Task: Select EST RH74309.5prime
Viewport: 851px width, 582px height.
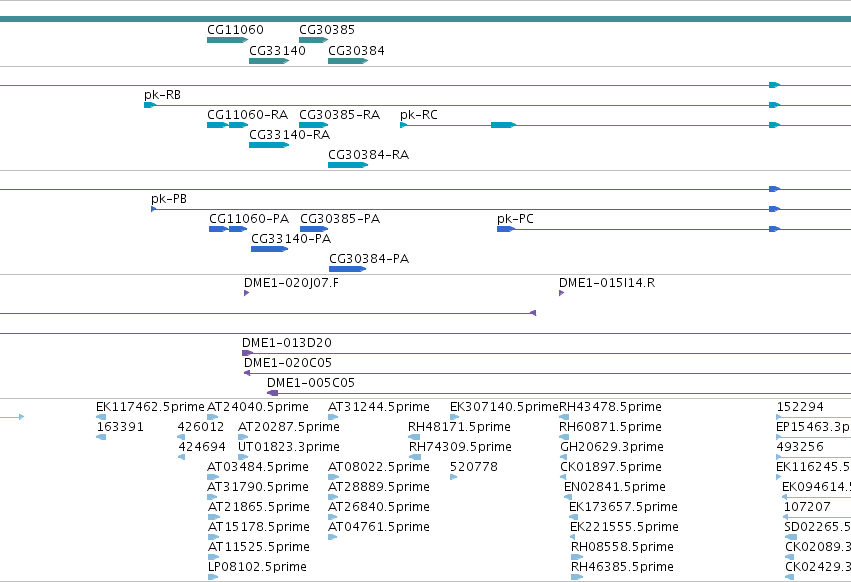Action: coord(415,457)
